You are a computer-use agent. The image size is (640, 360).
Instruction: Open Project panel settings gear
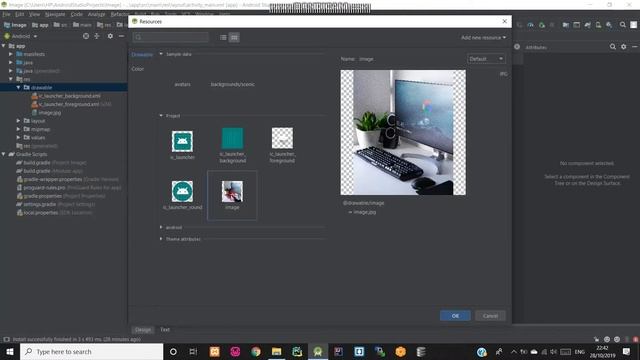110,36
